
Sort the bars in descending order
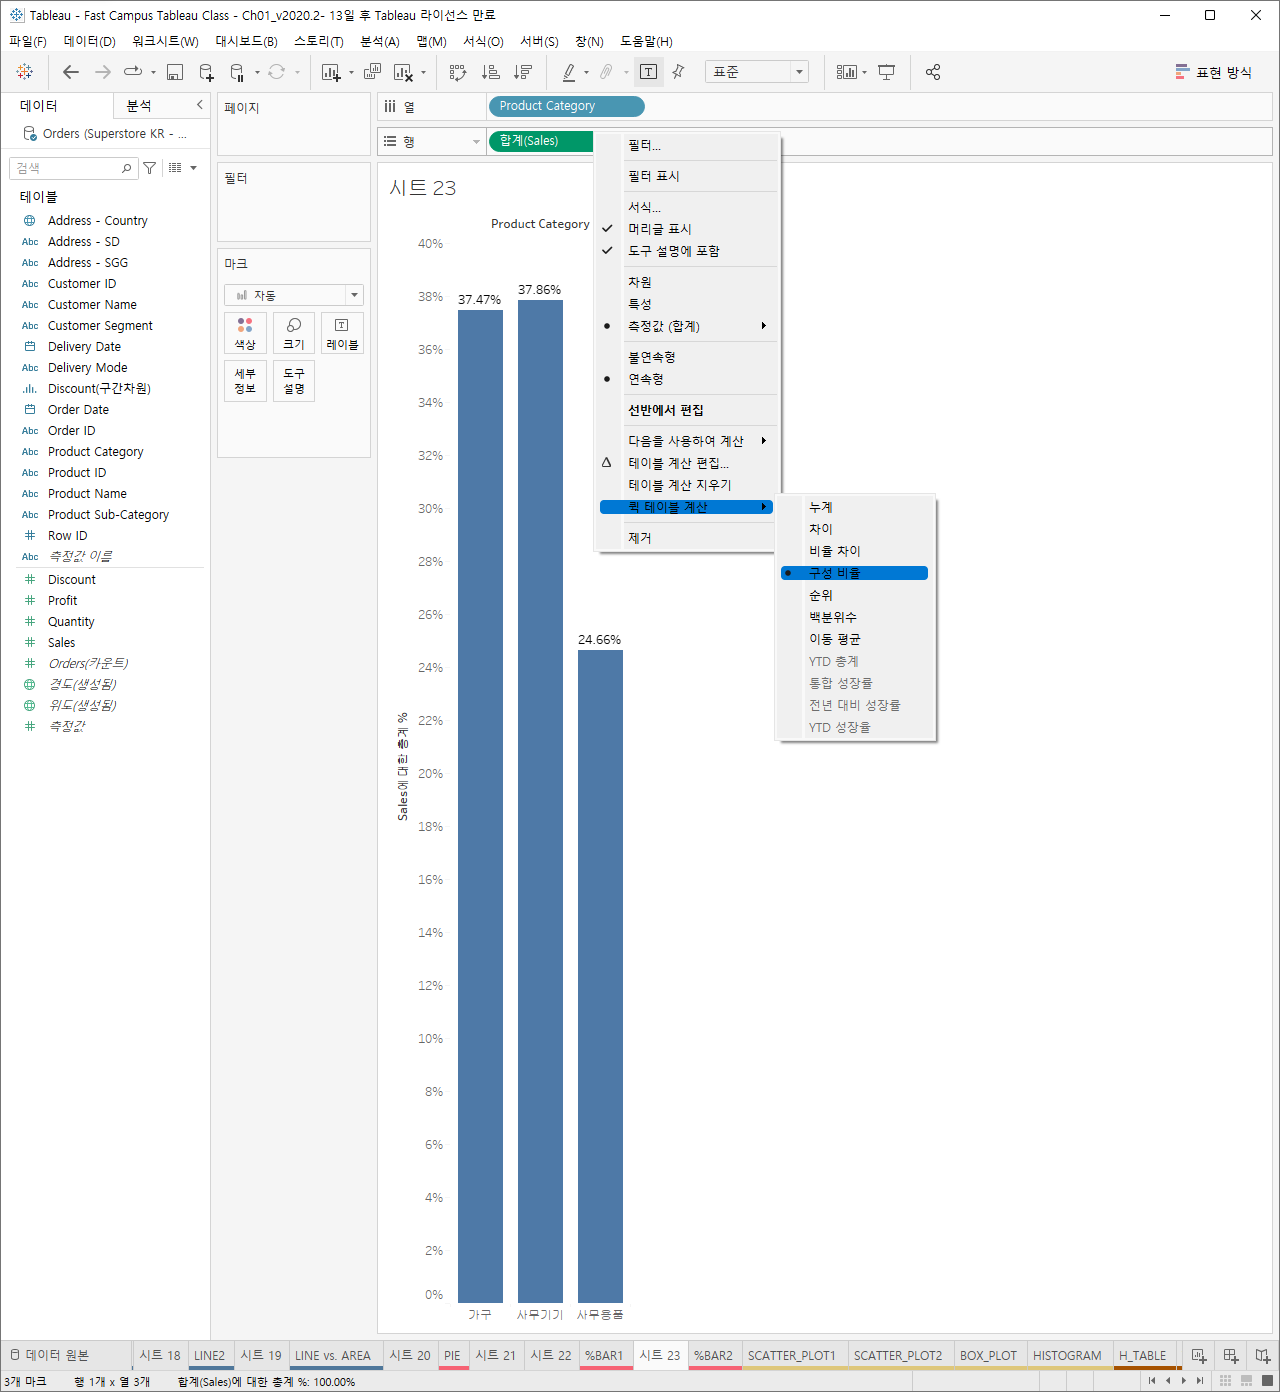tap(522, 72)
